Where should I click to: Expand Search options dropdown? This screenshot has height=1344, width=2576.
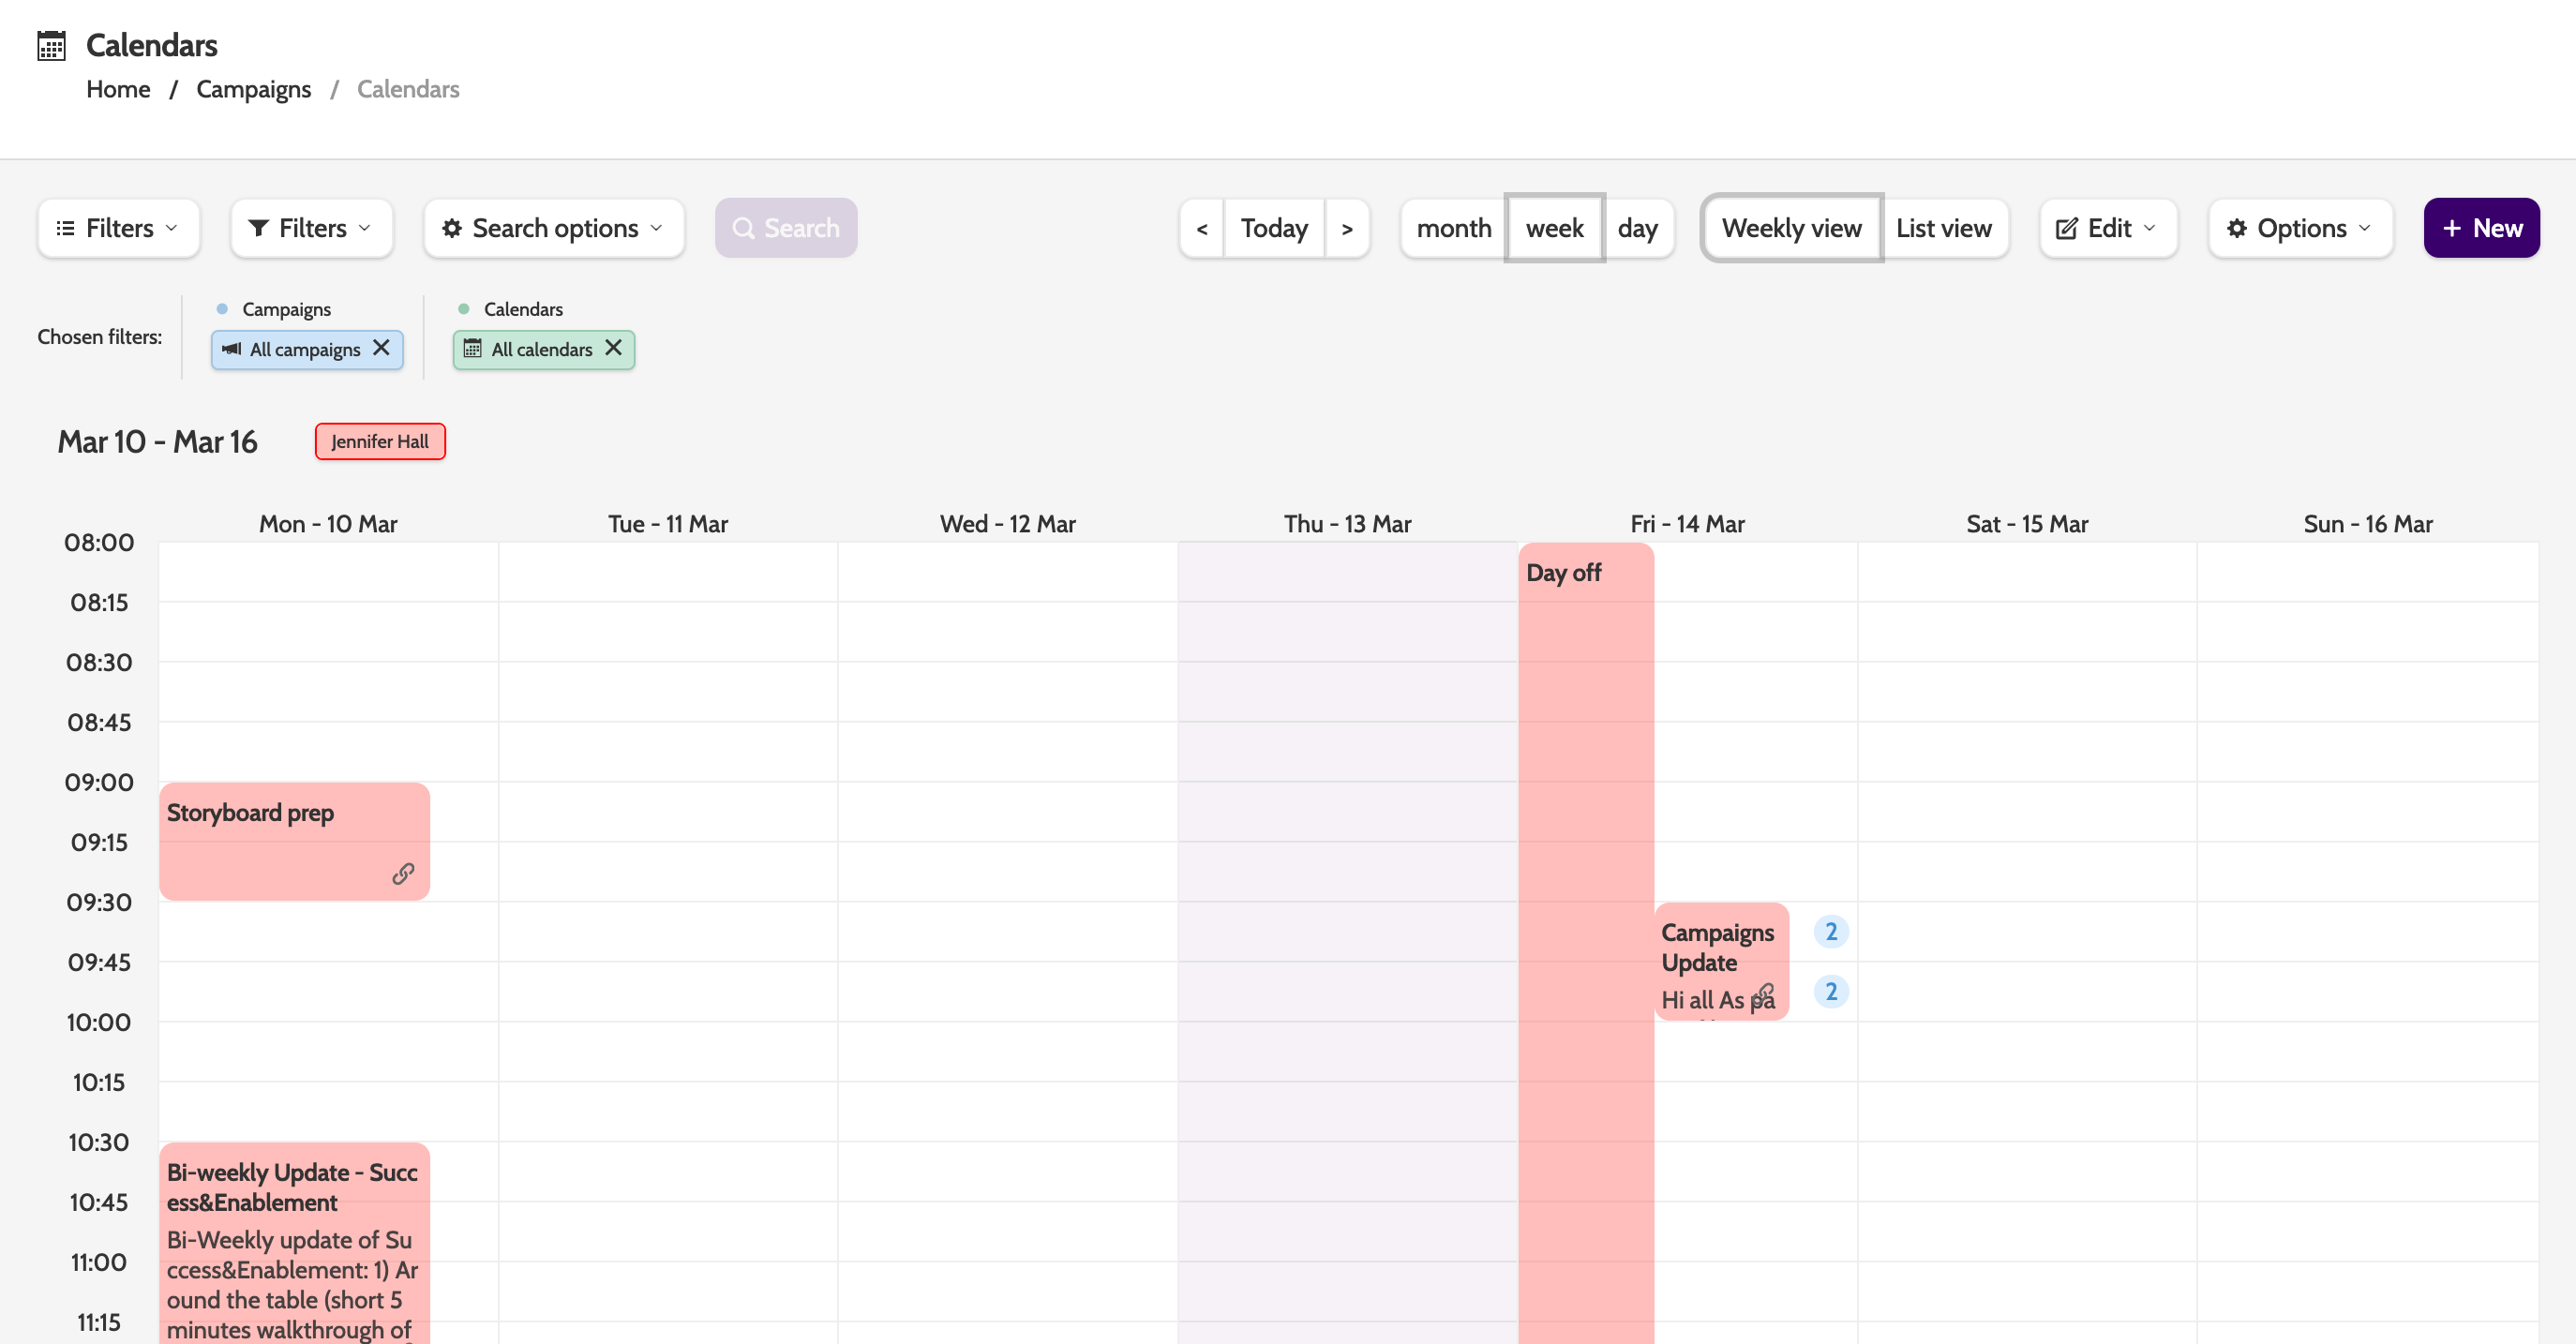(x=554, y=228)
